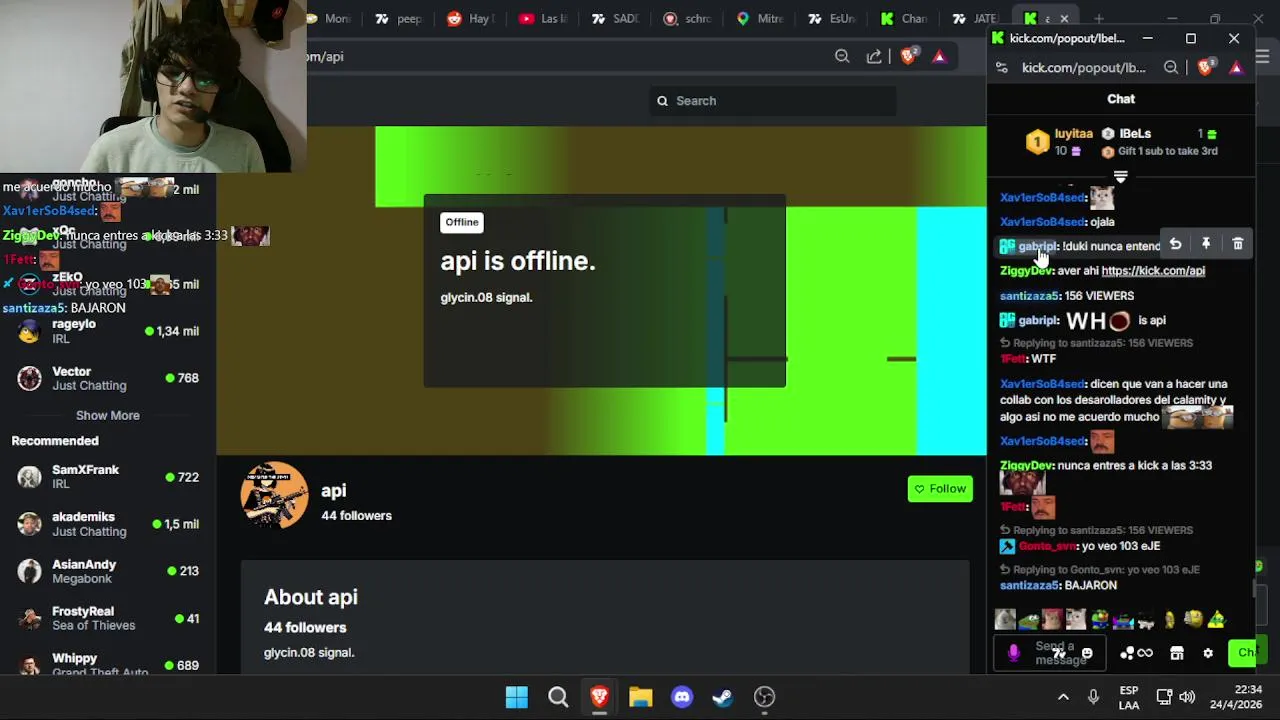Open SamXFrank recommended channel

(108, 477)
